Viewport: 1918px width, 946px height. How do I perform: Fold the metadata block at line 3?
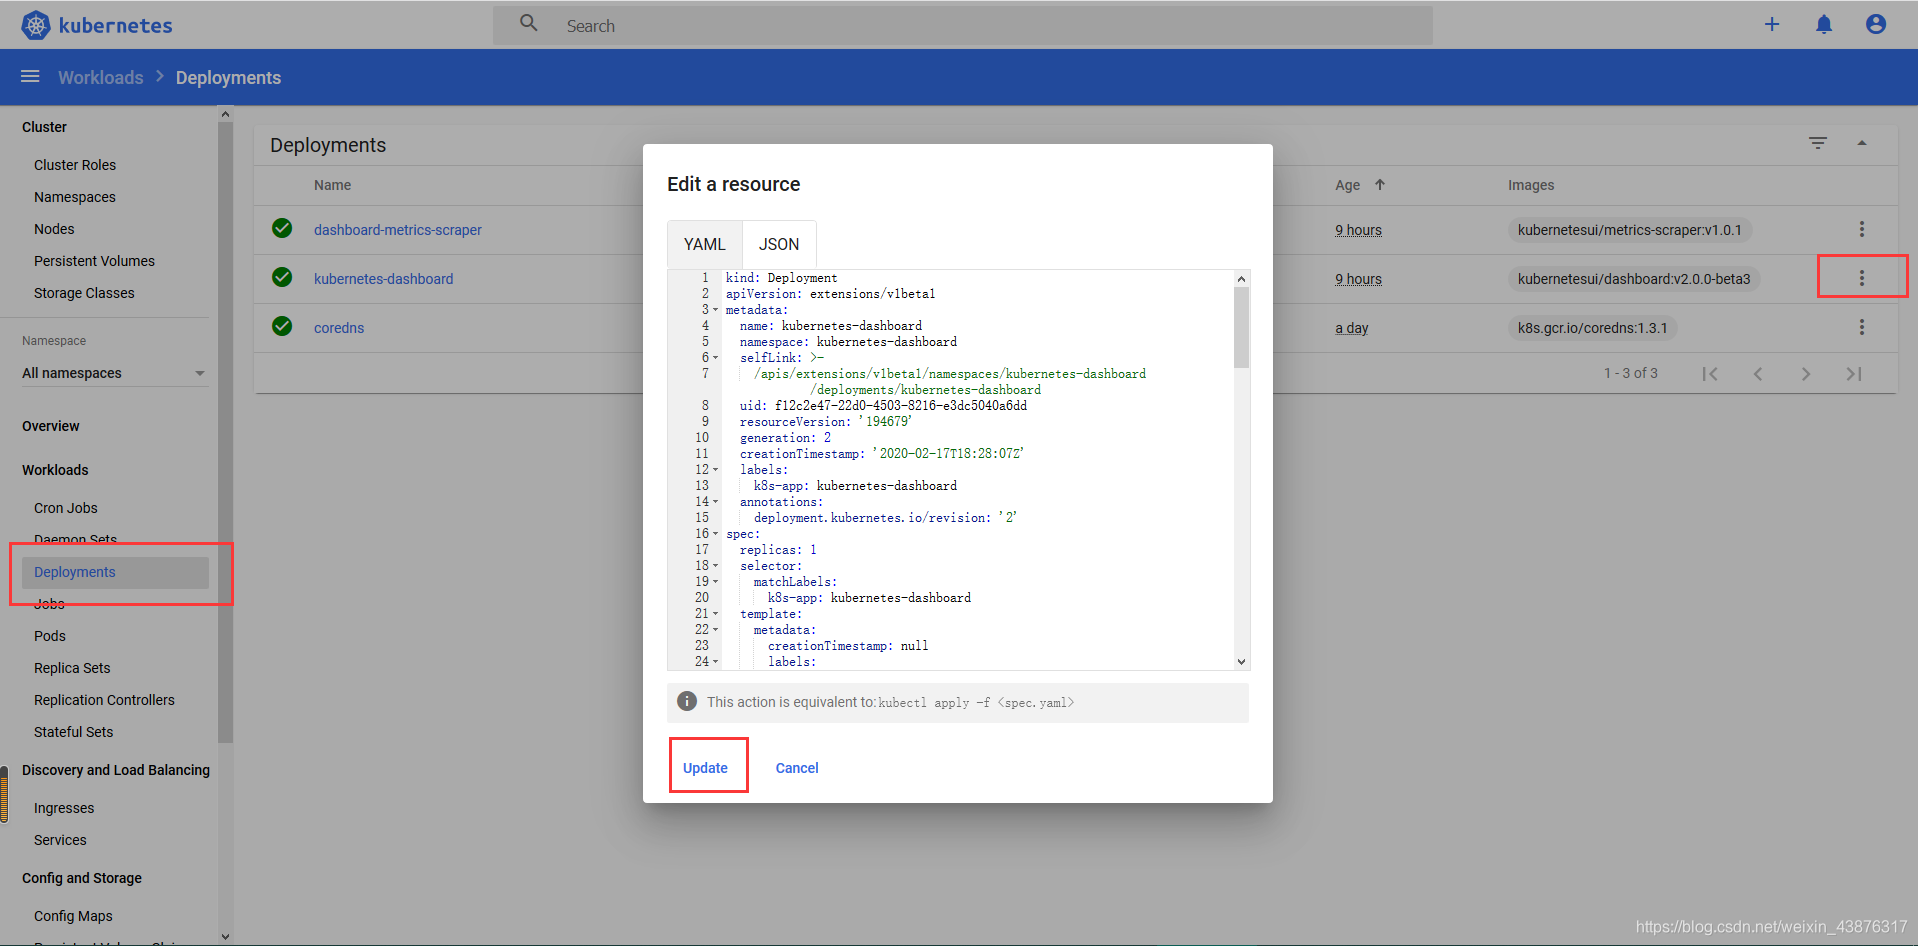[x=715, y=310]
